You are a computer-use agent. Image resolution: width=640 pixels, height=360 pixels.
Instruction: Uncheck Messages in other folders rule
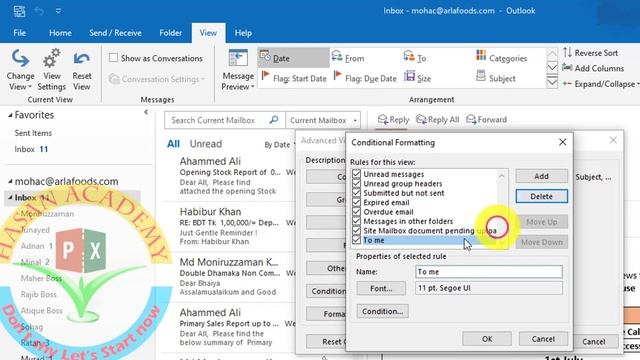tap(356, 221)
